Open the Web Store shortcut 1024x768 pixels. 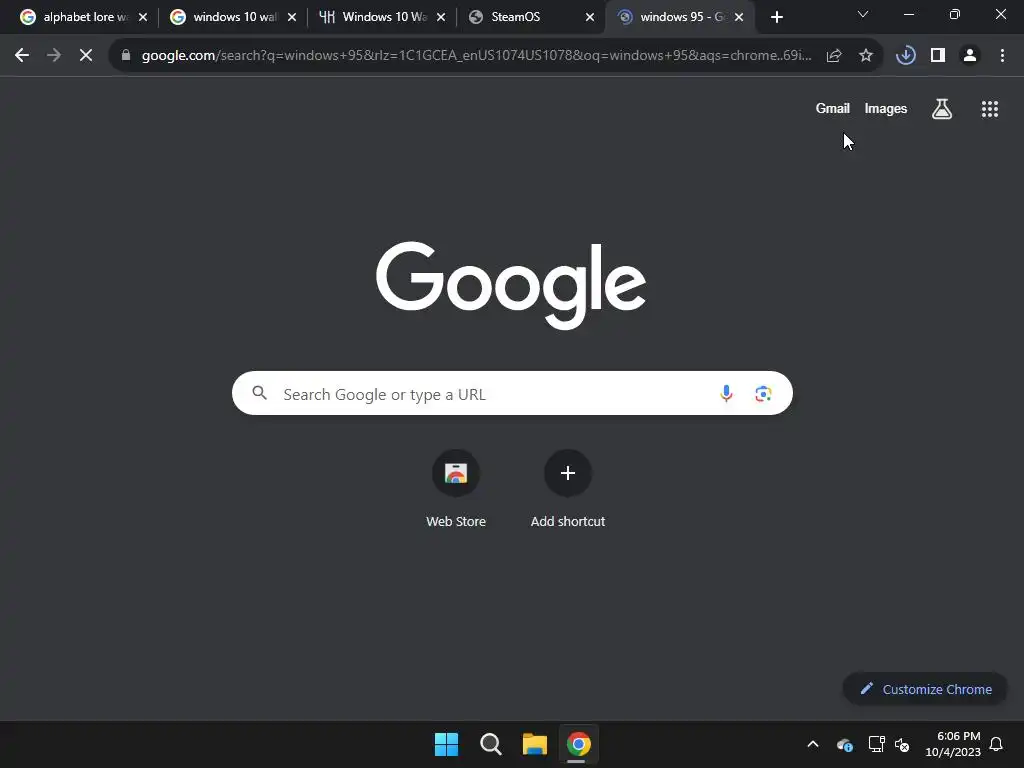[x=456, y=488]
